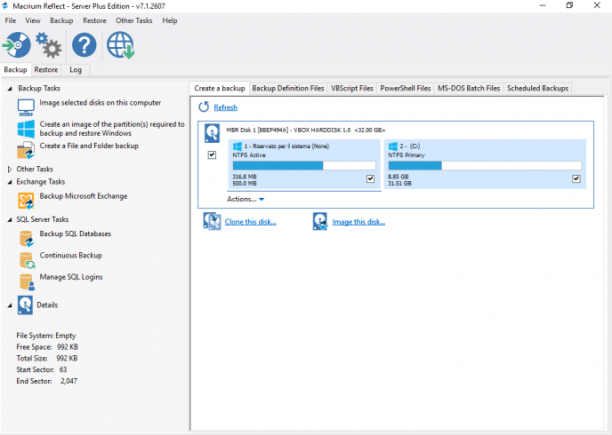Open the PowerShell Files tab
Screen dimensions: 612x435
[x=405, y=89]
